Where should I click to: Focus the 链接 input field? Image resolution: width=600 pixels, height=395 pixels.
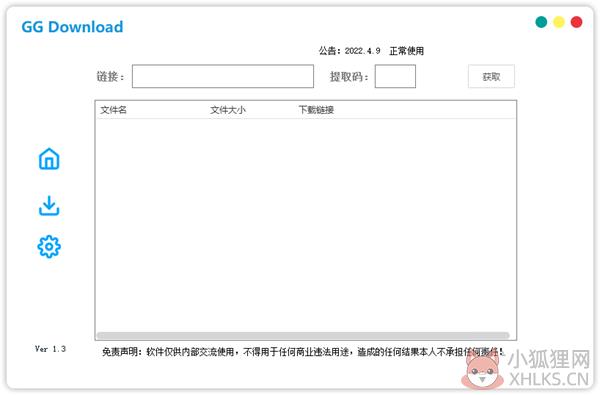(x=223, y=76)
